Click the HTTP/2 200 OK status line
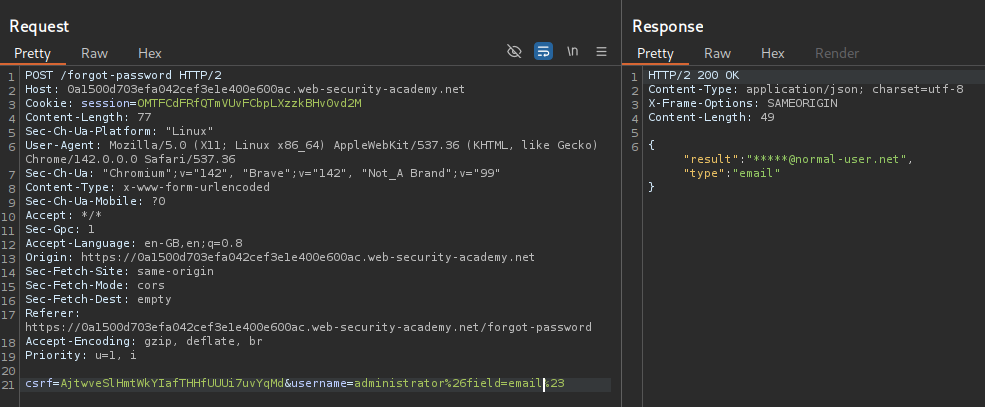The height and width of the screenshot is (407, 985). [692, 75]
